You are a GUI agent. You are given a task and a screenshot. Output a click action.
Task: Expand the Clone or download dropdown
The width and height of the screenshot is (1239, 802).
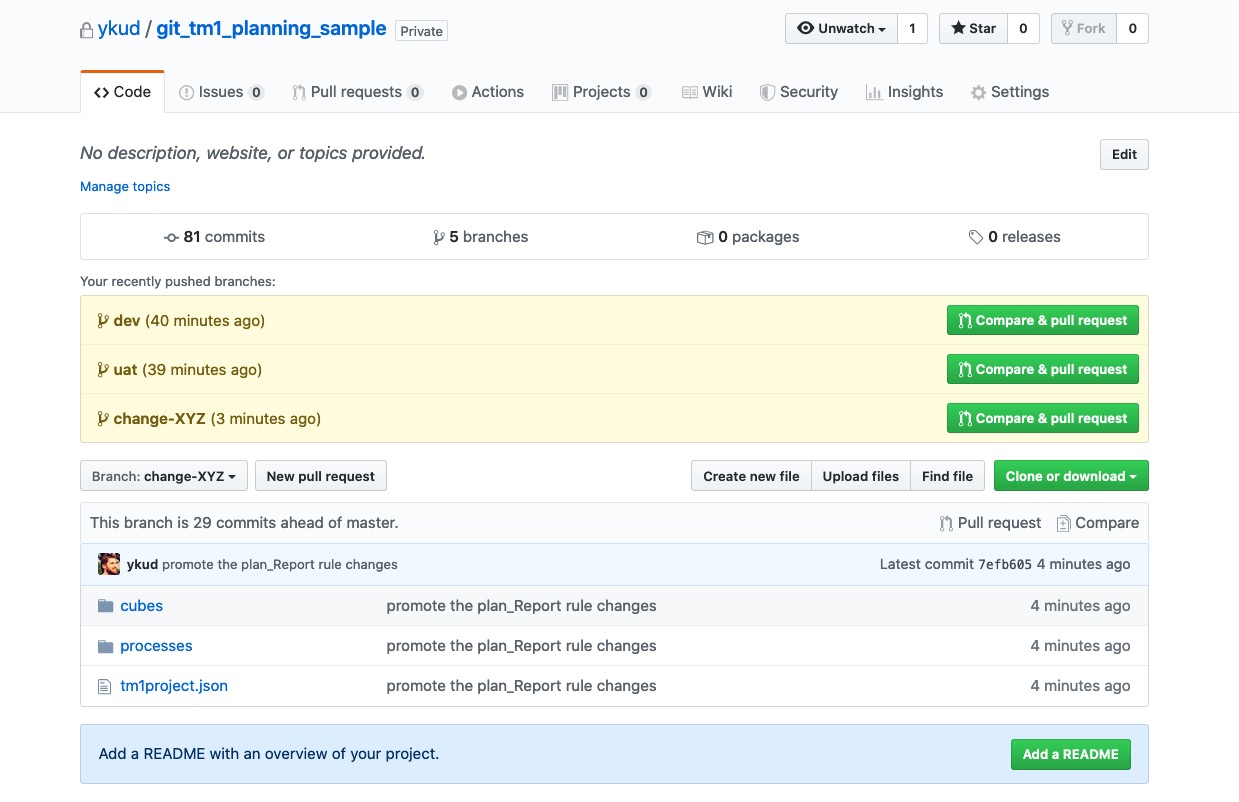point(1071,476)
